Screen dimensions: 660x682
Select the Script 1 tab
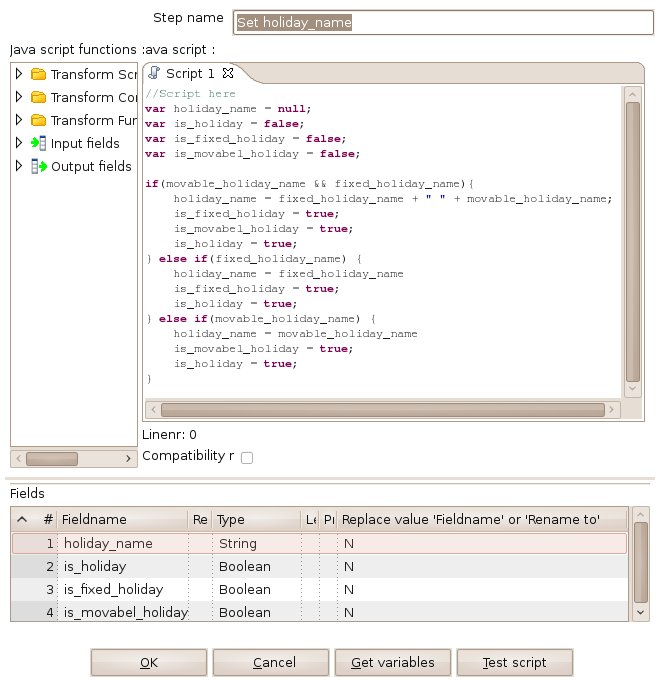coord(190,74)
